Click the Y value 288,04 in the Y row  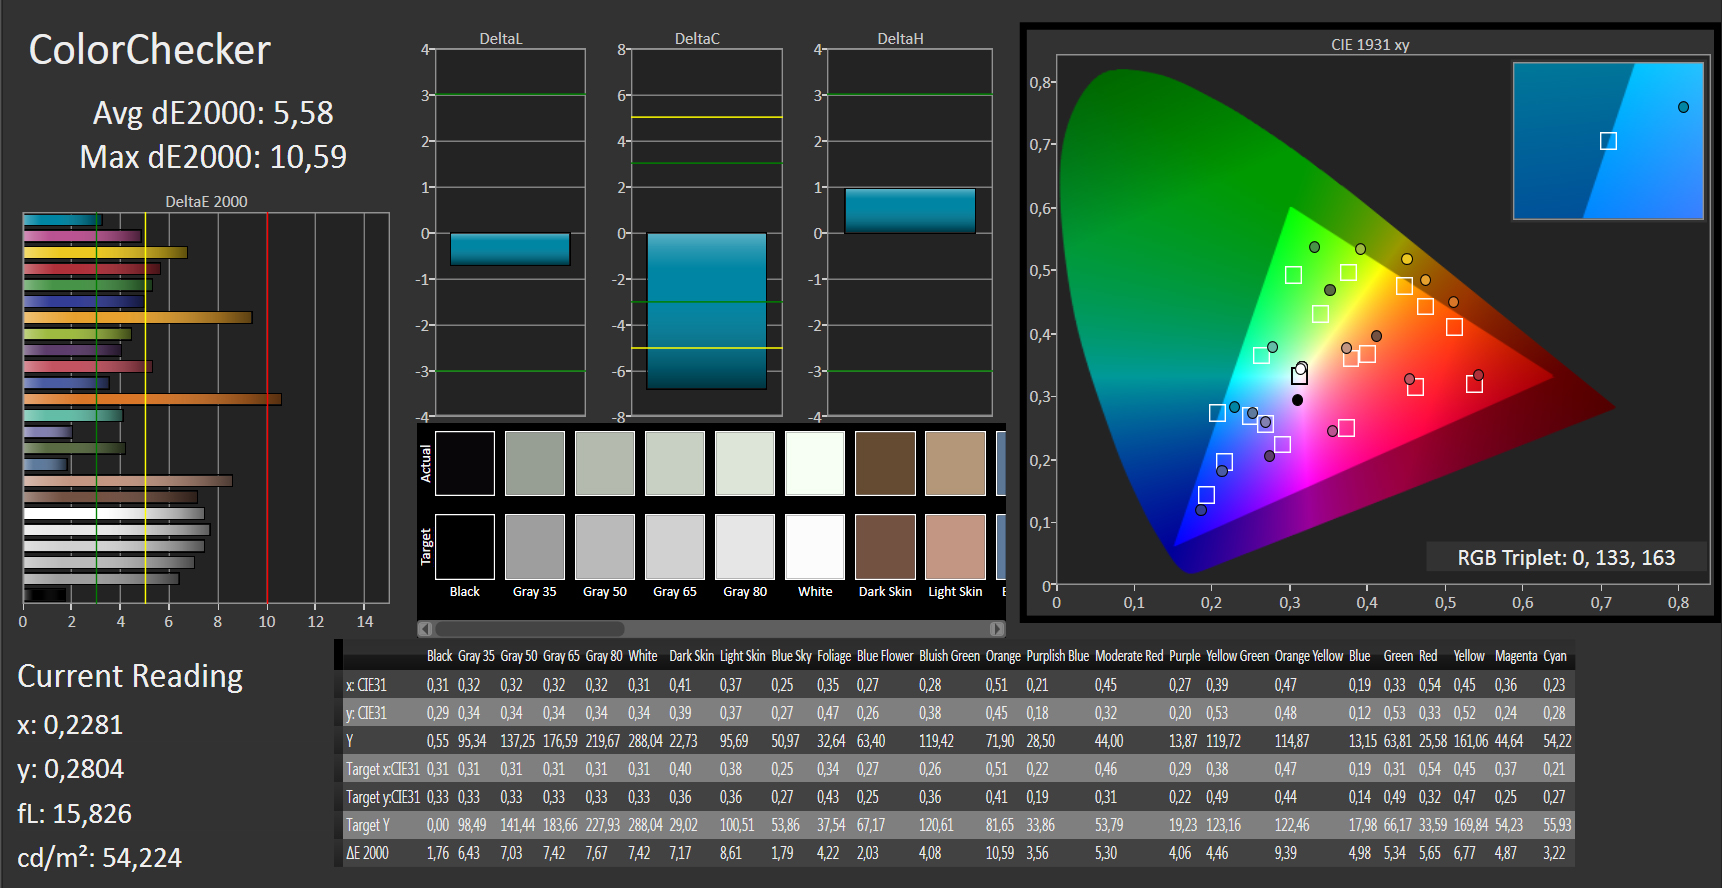(x=645, y=741)
